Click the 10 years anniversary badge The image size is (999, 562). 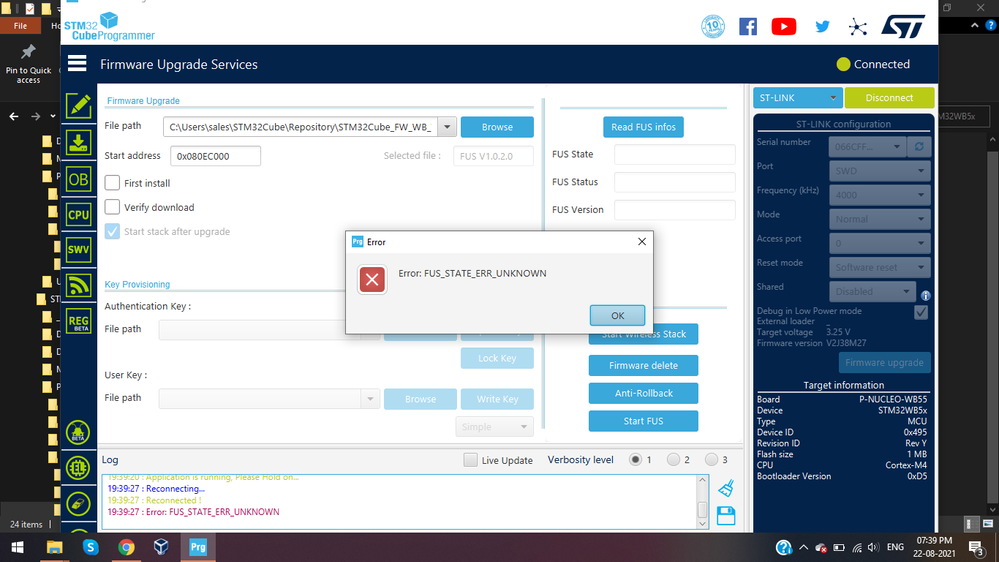click(x=713, y=27)
